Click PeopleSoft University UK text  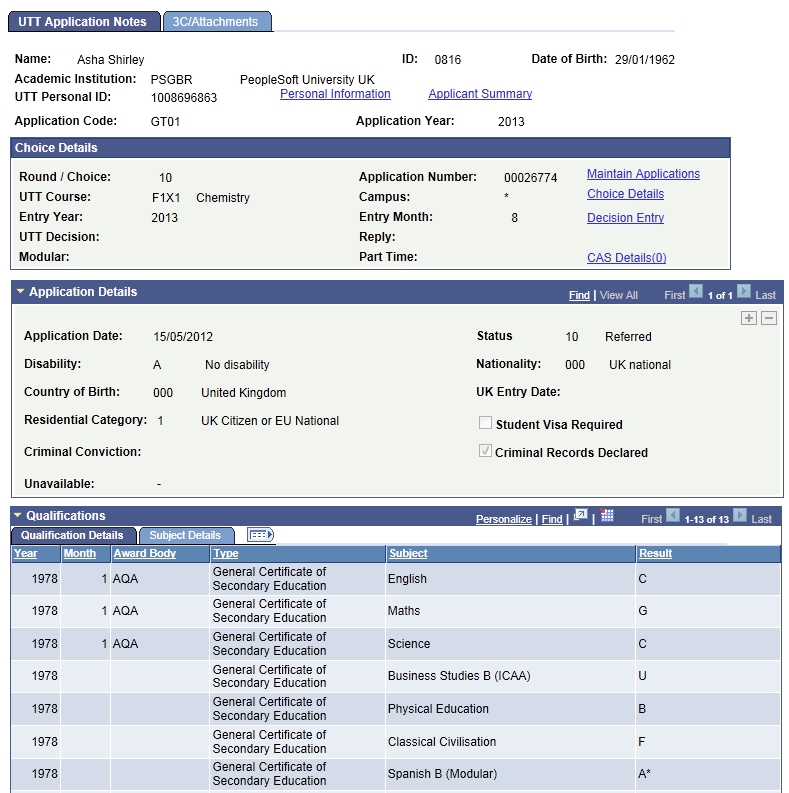click(x=308, y=80)
